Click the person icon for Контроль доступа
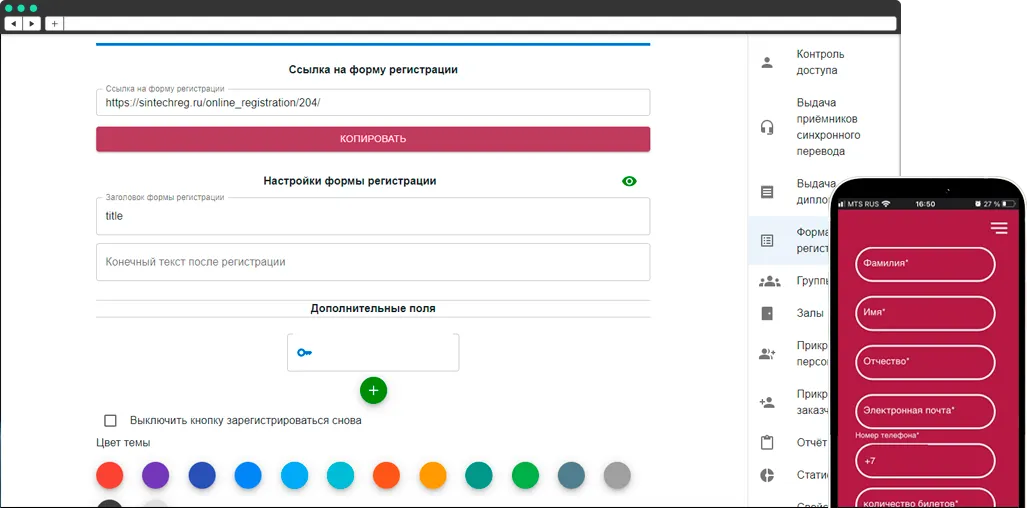Viewport: 1027px width, 508px height. coord(767,62)
